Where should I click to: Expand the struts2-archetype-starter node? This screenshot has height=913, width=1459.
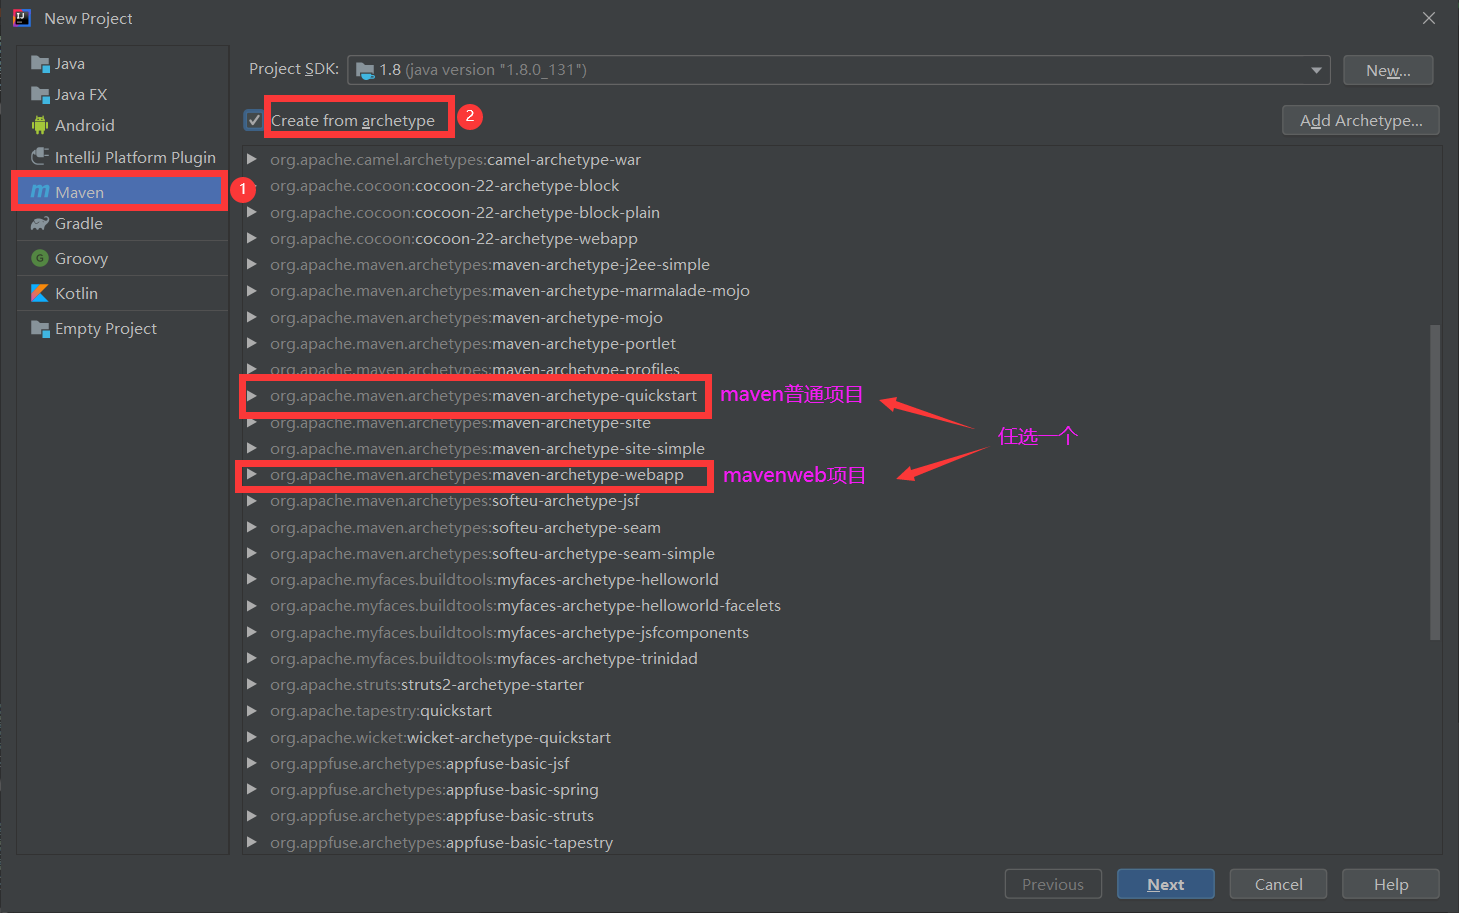(x=252, y=685)
